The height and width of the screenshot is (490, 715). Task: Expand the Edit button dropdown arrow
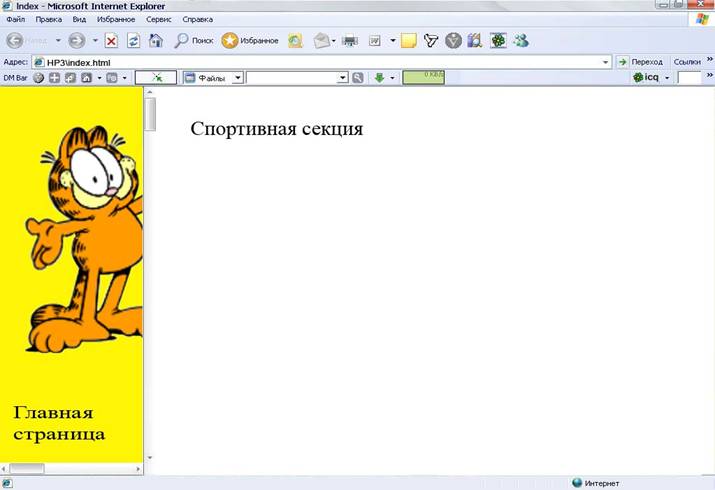click(x=393, y=41)
